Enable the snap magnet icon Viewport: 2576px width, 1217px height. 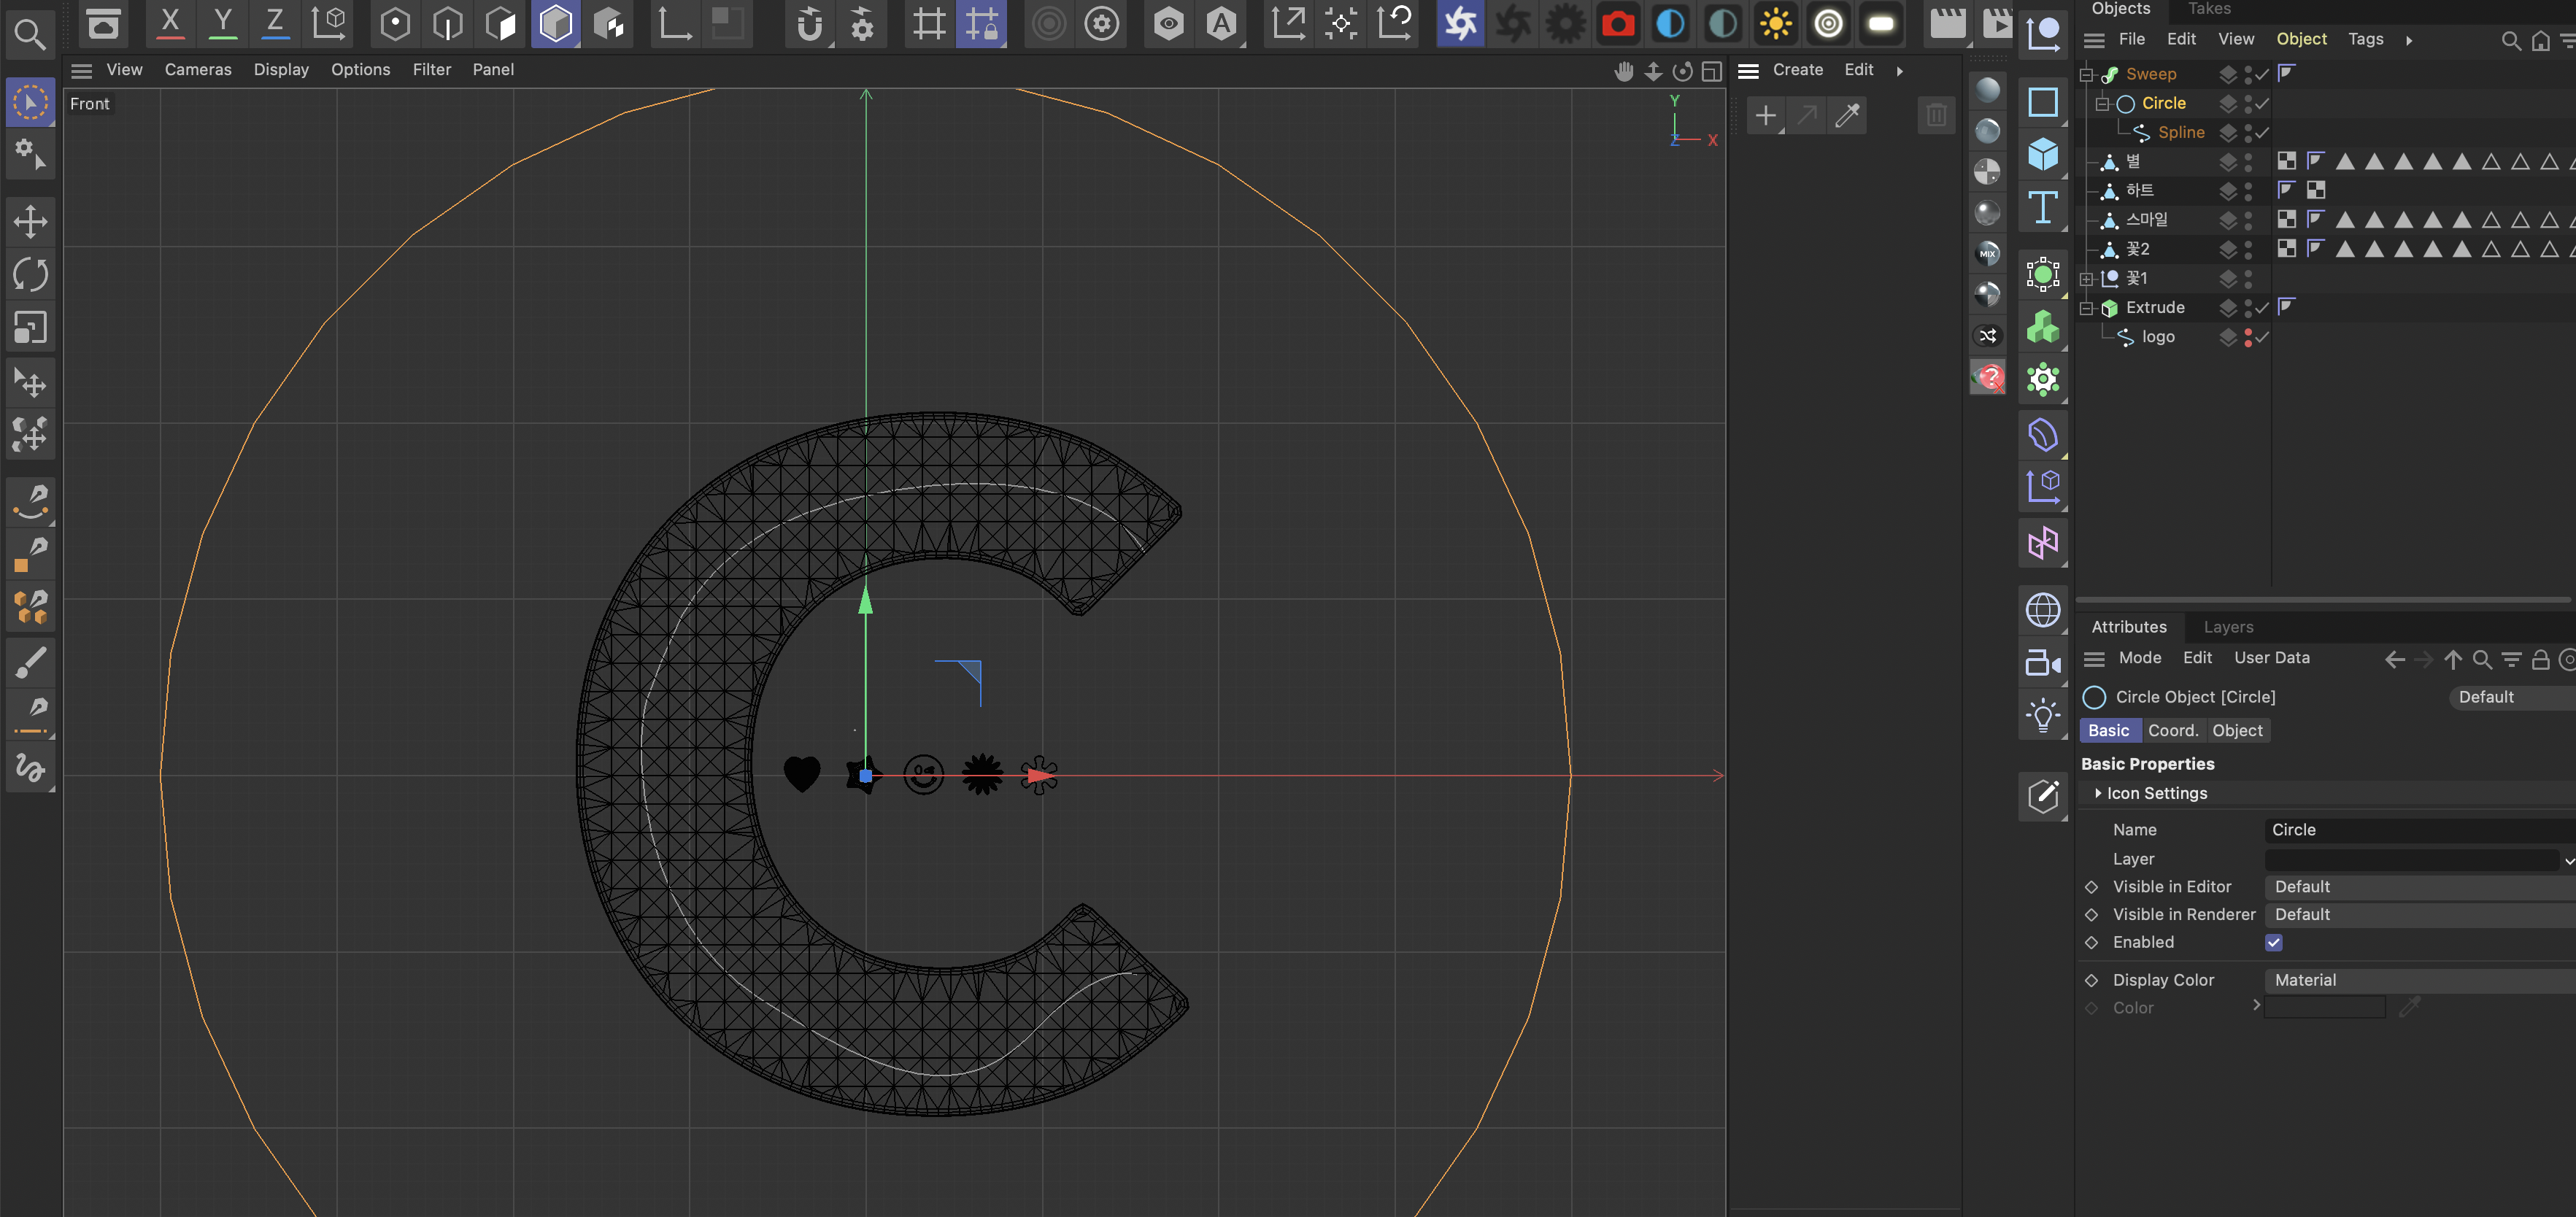809,23
